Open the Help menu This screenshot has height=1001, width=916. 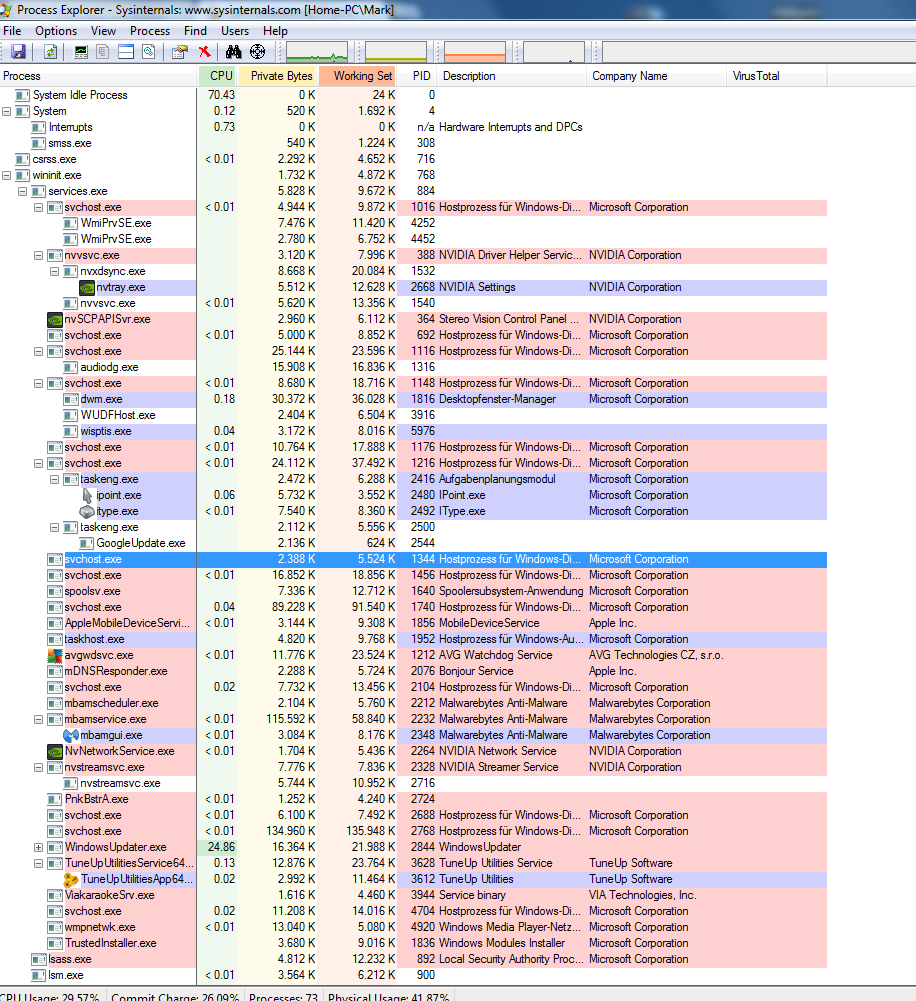click(275, 31)
